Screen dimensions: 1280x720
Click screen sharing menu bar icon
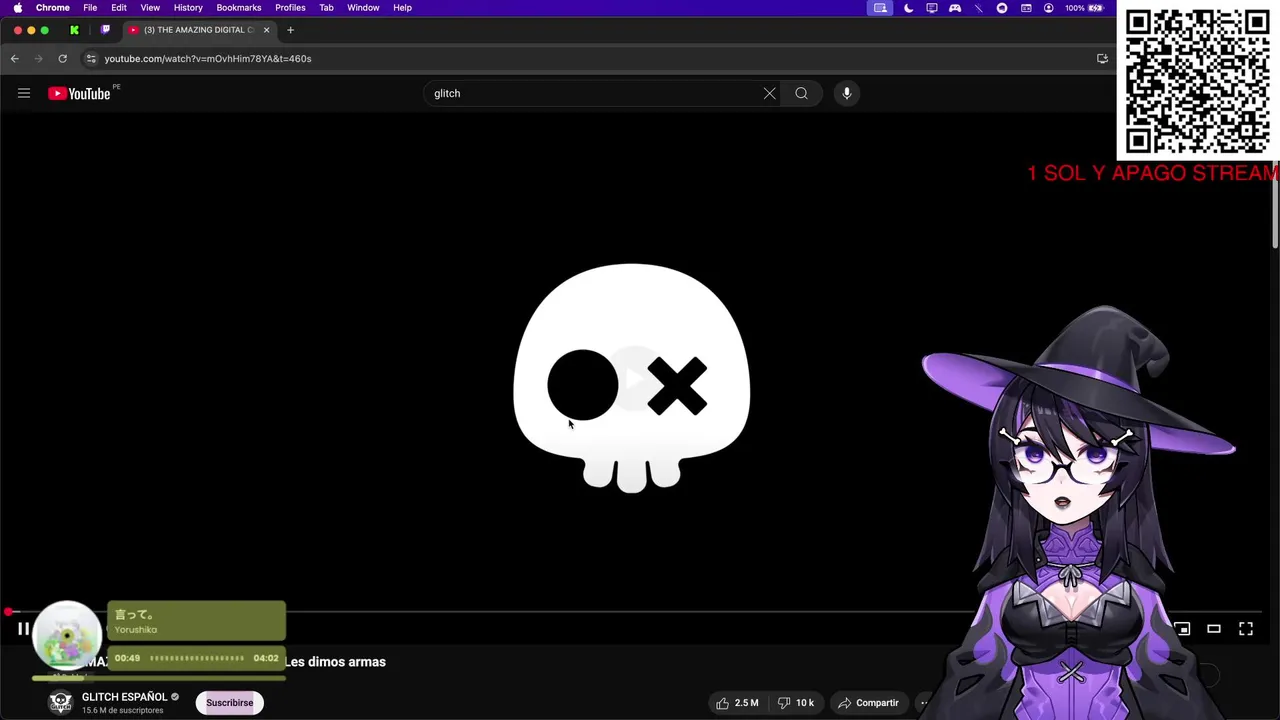[x=880, y=8]
